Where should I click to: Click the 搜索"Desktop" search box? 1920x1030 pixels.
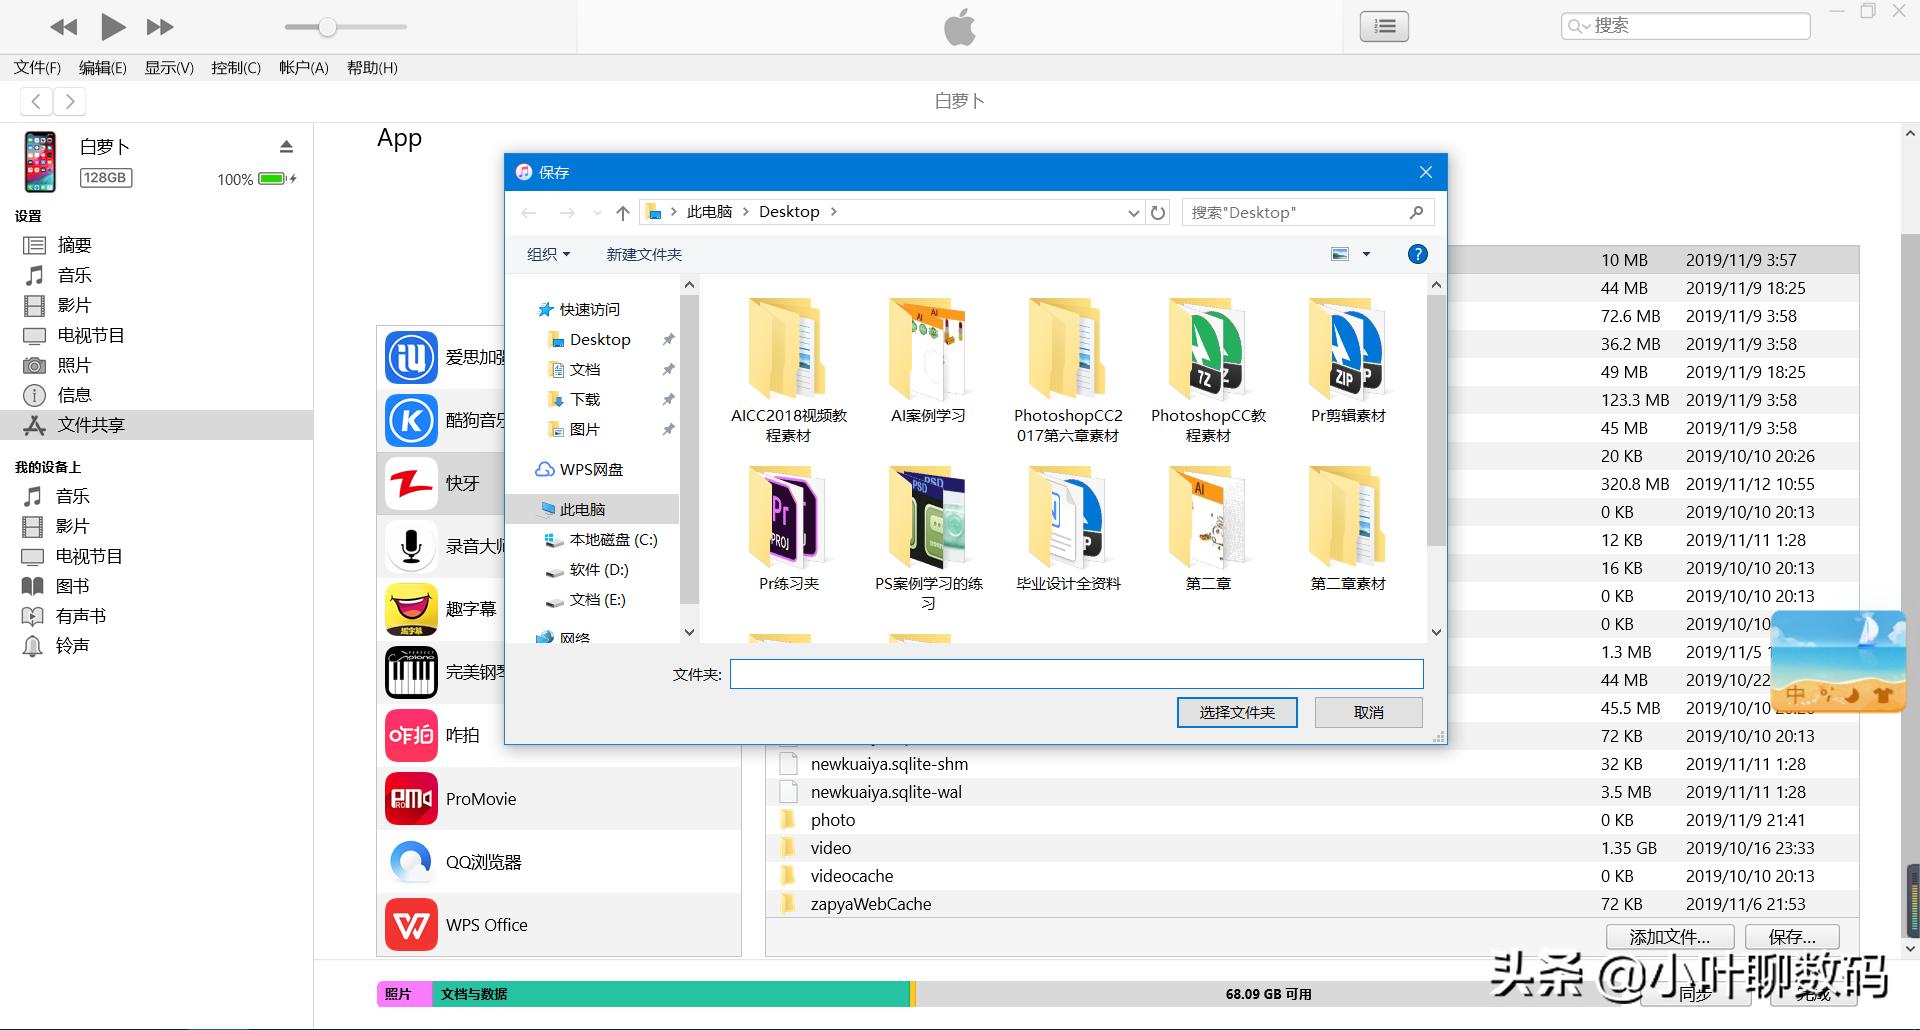(x=1307, y=212)
